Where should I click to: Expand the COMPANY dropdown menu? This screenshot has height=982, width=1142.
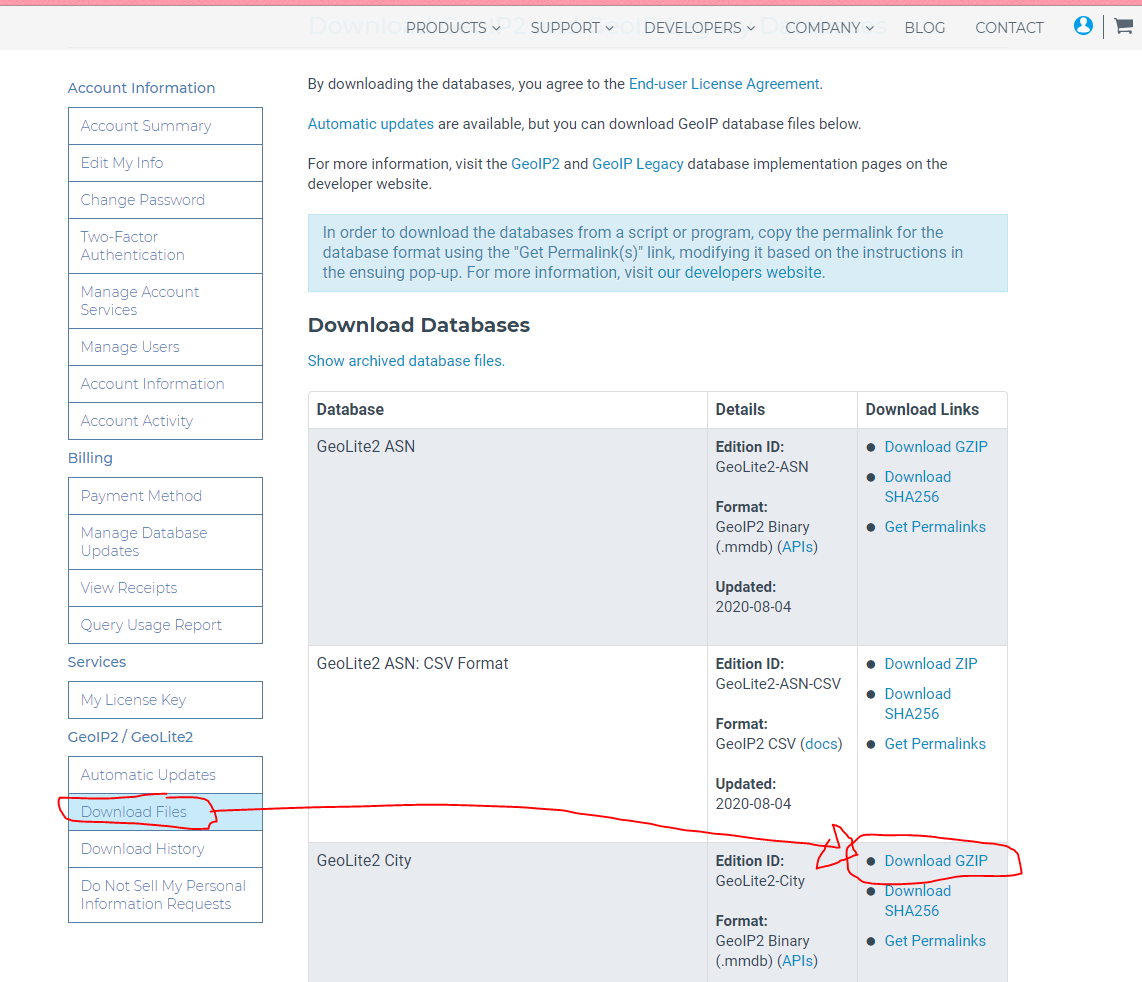pos(829,28)
